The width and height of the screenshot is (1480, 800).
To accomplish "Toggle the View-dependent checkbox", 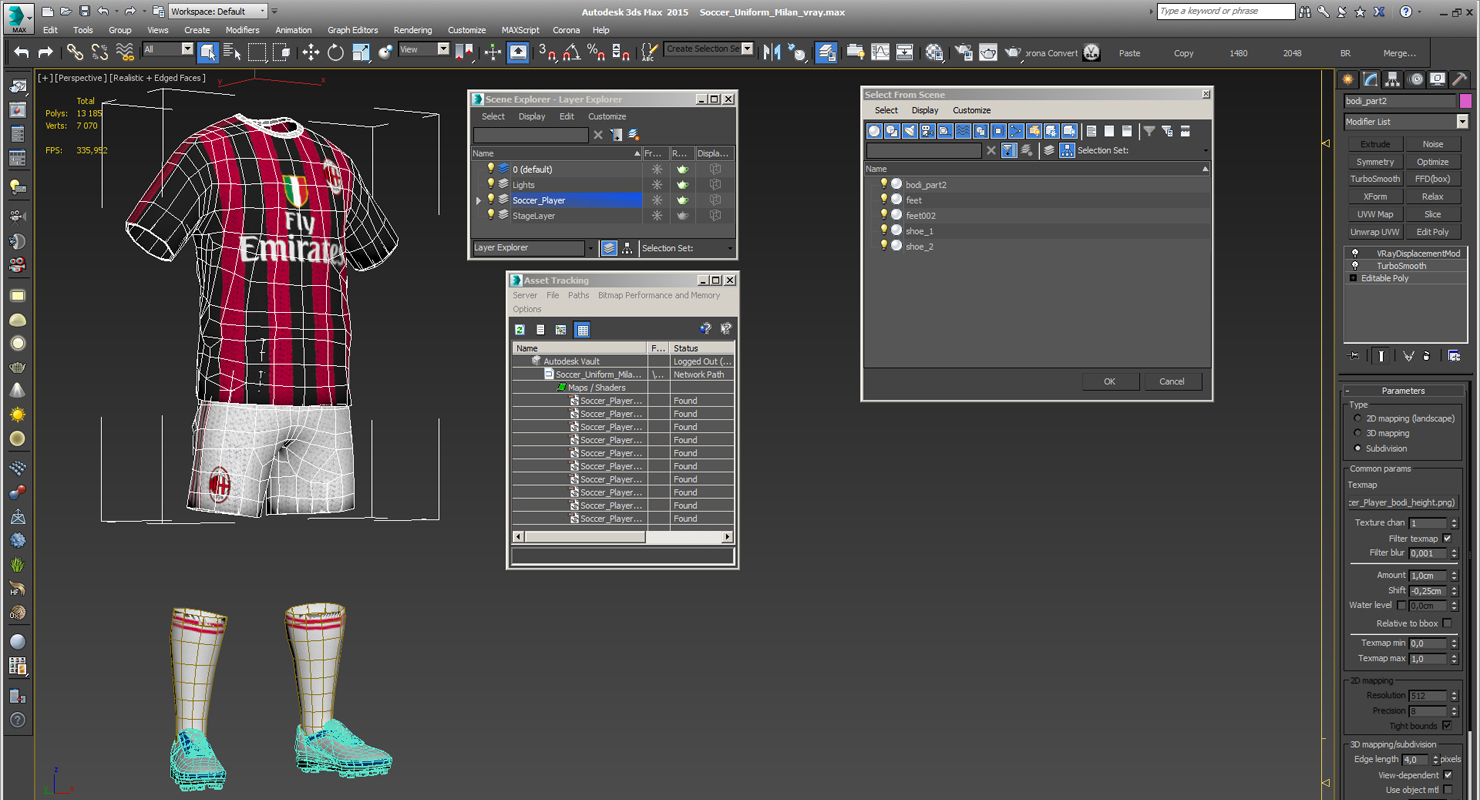I will click(x=1447, y=775).
